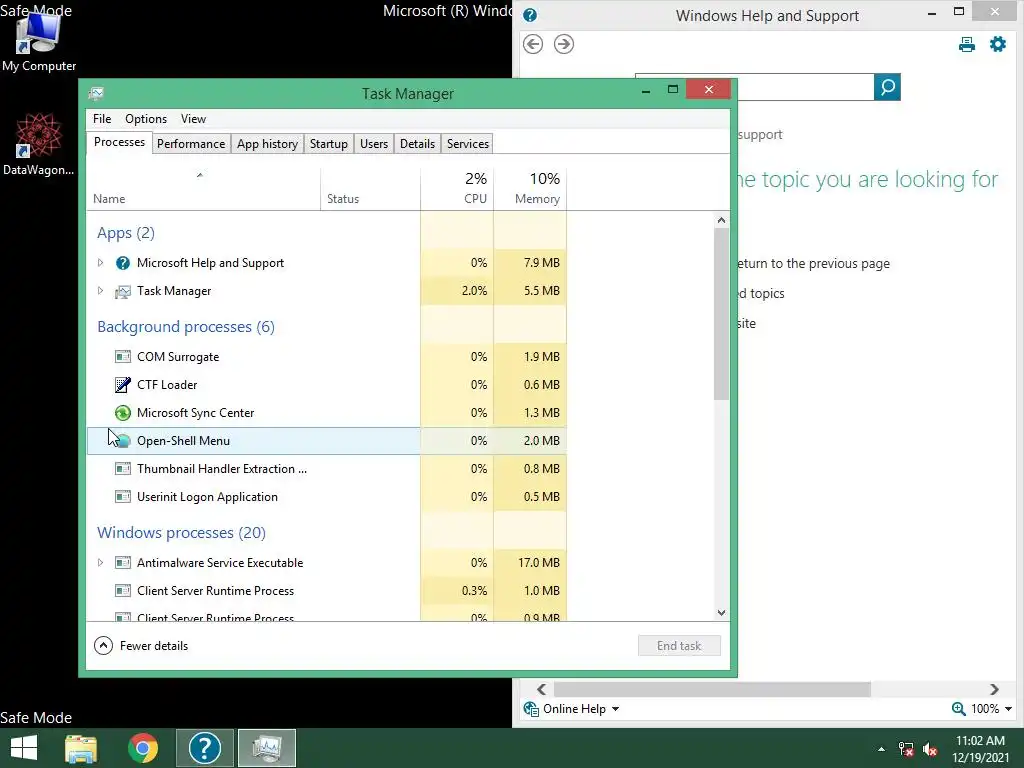Image resolution: width=1024 pixels, height=768 pixels.
Task: Select the Processes tab
Action: coord(120,142)
